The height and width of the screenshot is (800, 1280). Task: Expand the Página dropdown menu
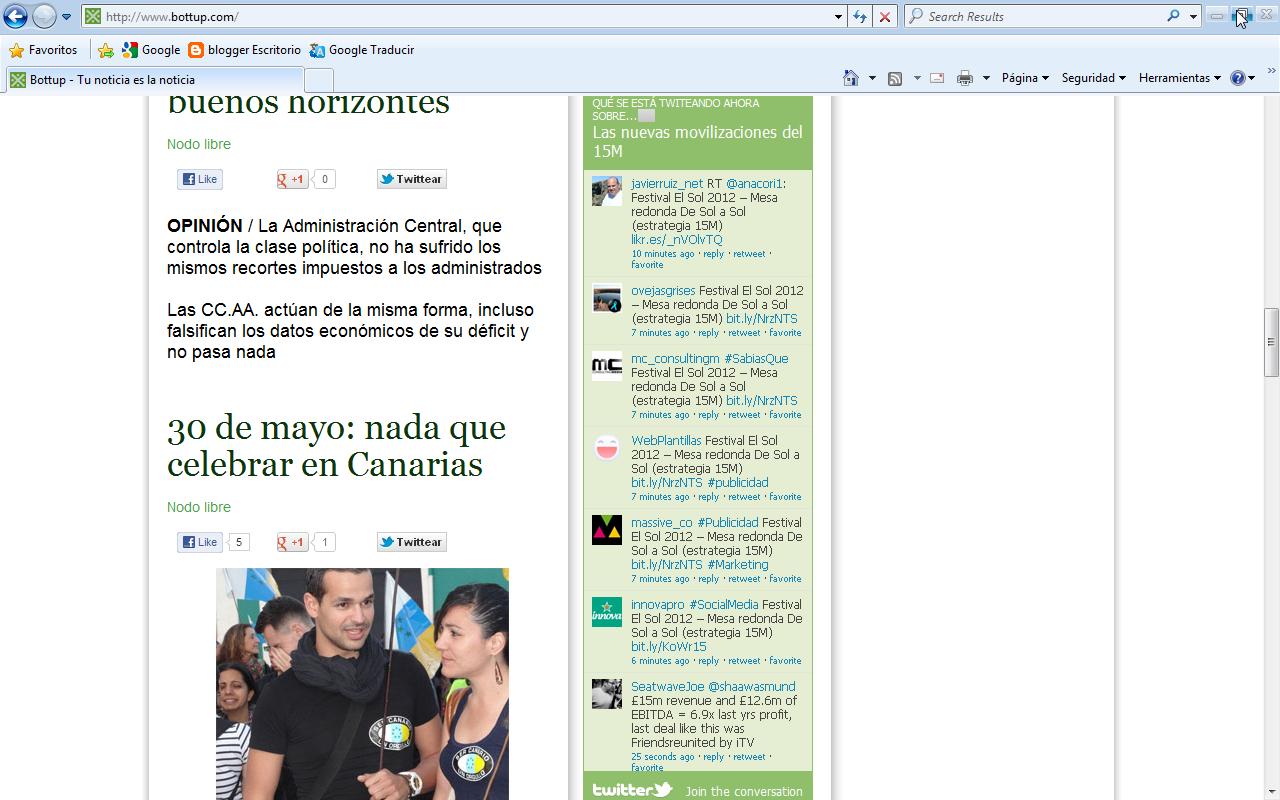1025,78
